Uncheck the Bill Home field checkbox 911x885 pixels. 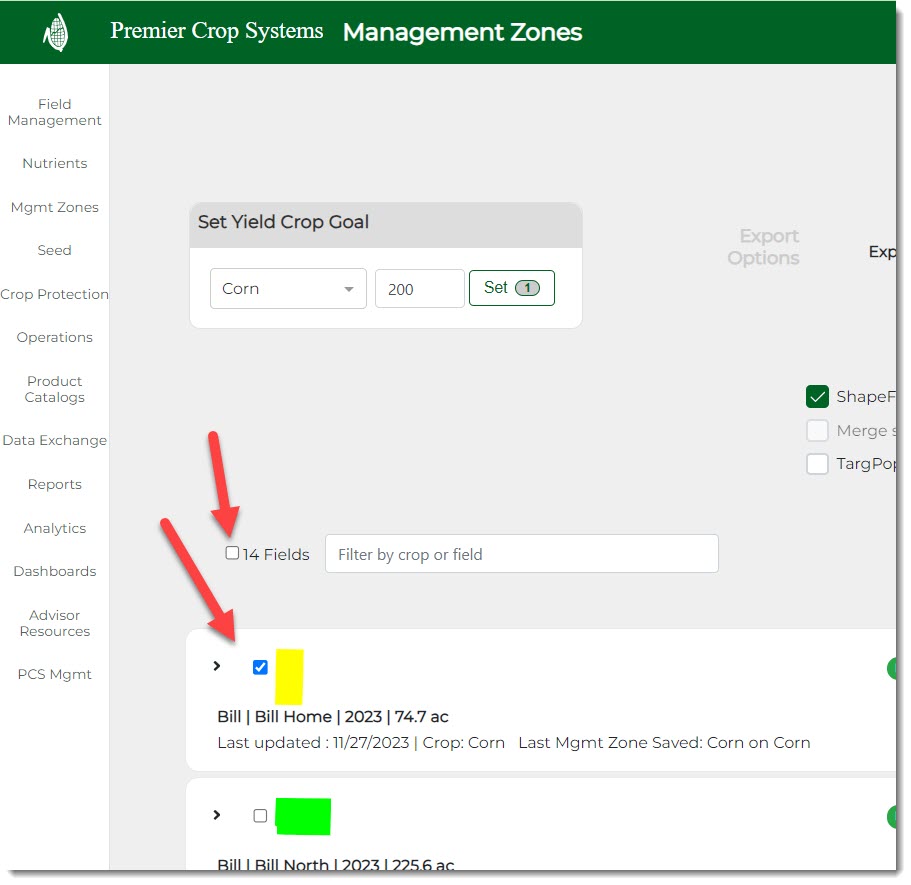pyautogui.click(x=261, y=667)
